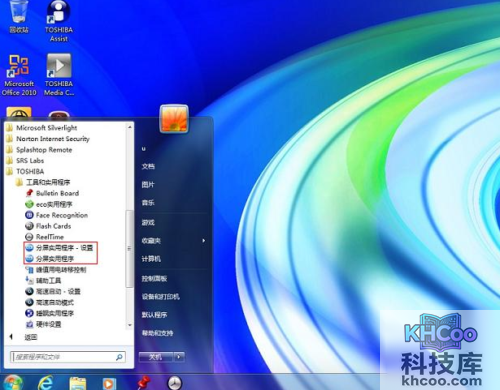Launch eco实用程序 from the start menu
Screen dimensions: 500x390
click(49, 204)
